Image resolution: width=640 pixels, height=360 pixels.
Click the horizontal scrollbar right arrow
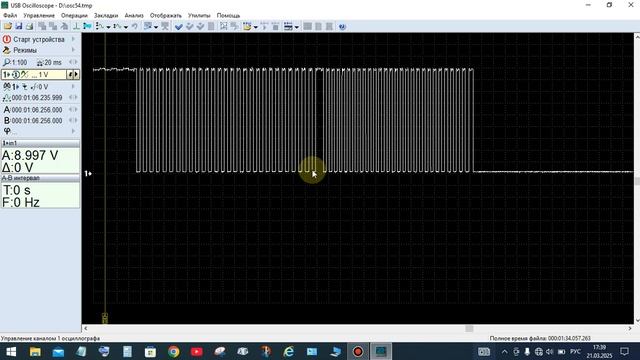click(630, 328)
